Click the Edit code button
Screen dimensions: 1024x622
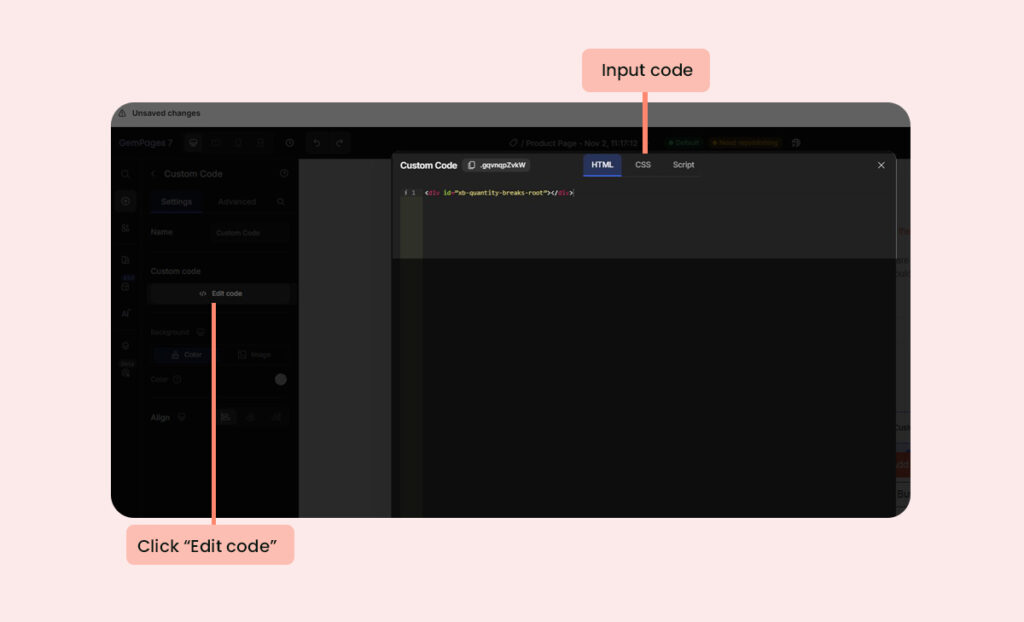point(220,293)
